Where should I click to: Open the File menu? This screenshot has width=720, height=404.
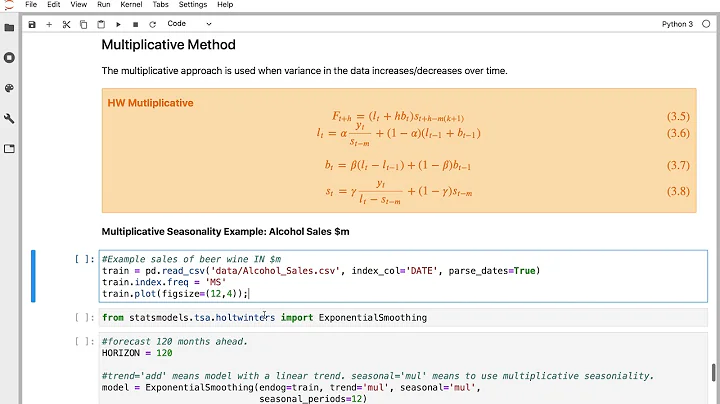(31, 5)
